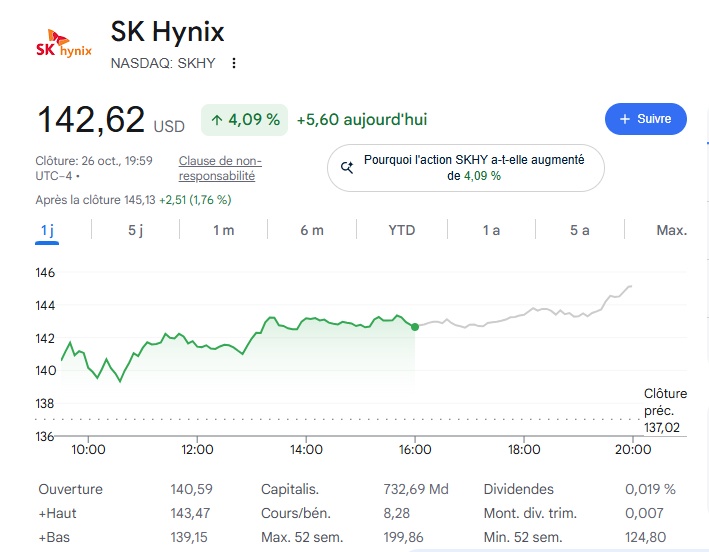Select the 1 j time range tab
This screenshot has width=709, height=552.
(x=47, y=231)
